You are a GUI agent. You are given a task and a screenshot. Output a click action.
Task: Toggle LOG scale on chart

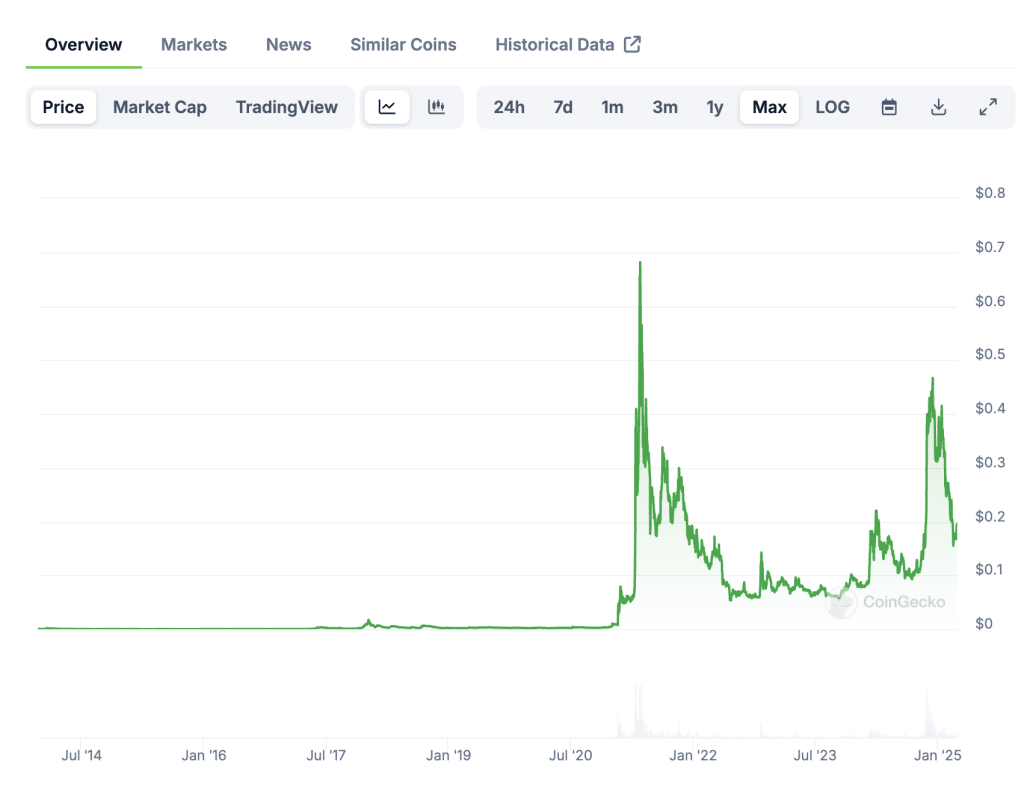pos(832,107)
